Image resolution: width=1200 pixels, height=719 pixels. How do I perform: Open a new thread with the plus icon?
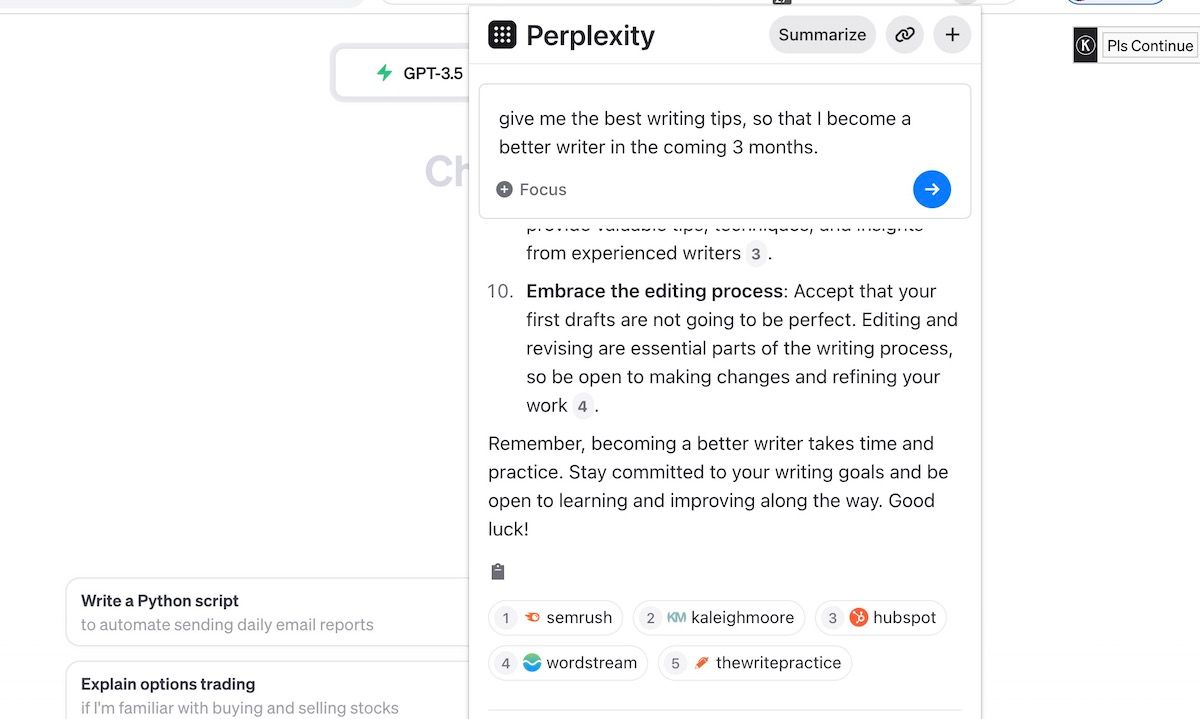[952, 34]
